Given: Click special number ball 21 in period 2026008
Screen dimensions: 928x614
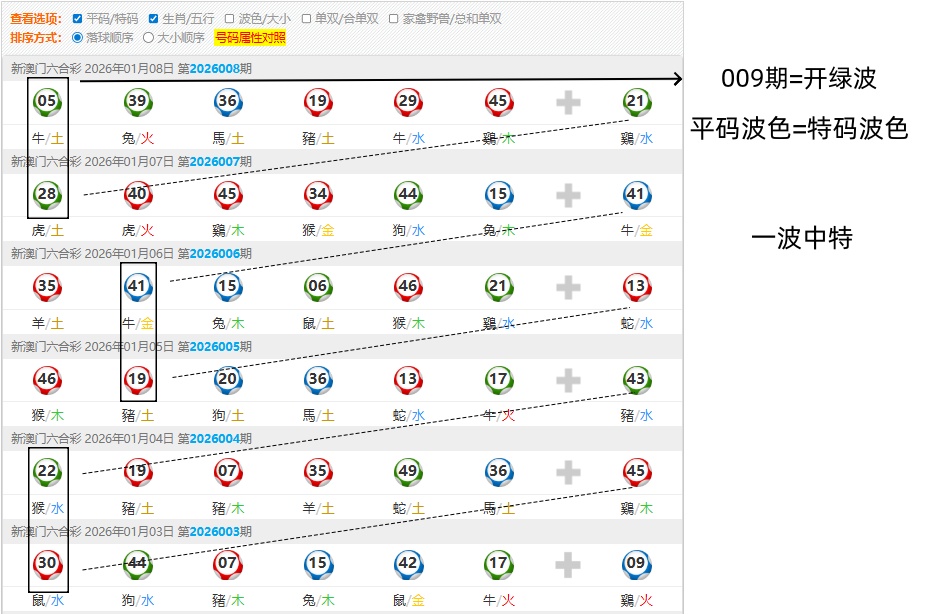Looking at the screenshot, I should 636,101.
